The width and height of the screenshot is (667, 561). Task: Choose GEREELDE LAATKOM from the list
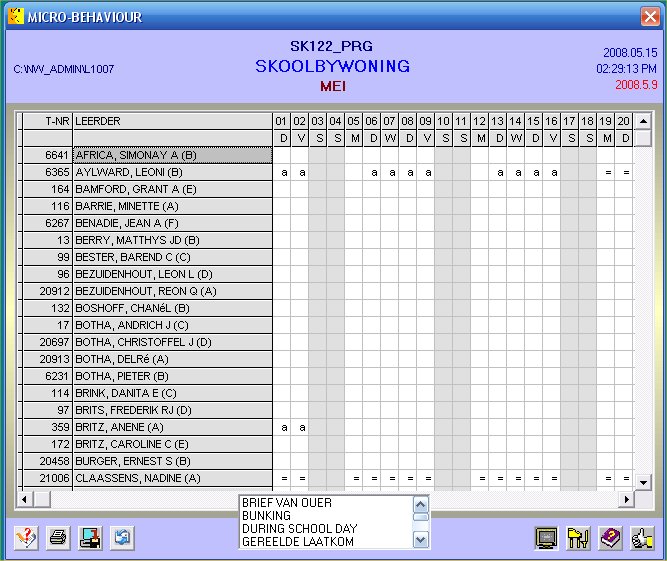298,541
